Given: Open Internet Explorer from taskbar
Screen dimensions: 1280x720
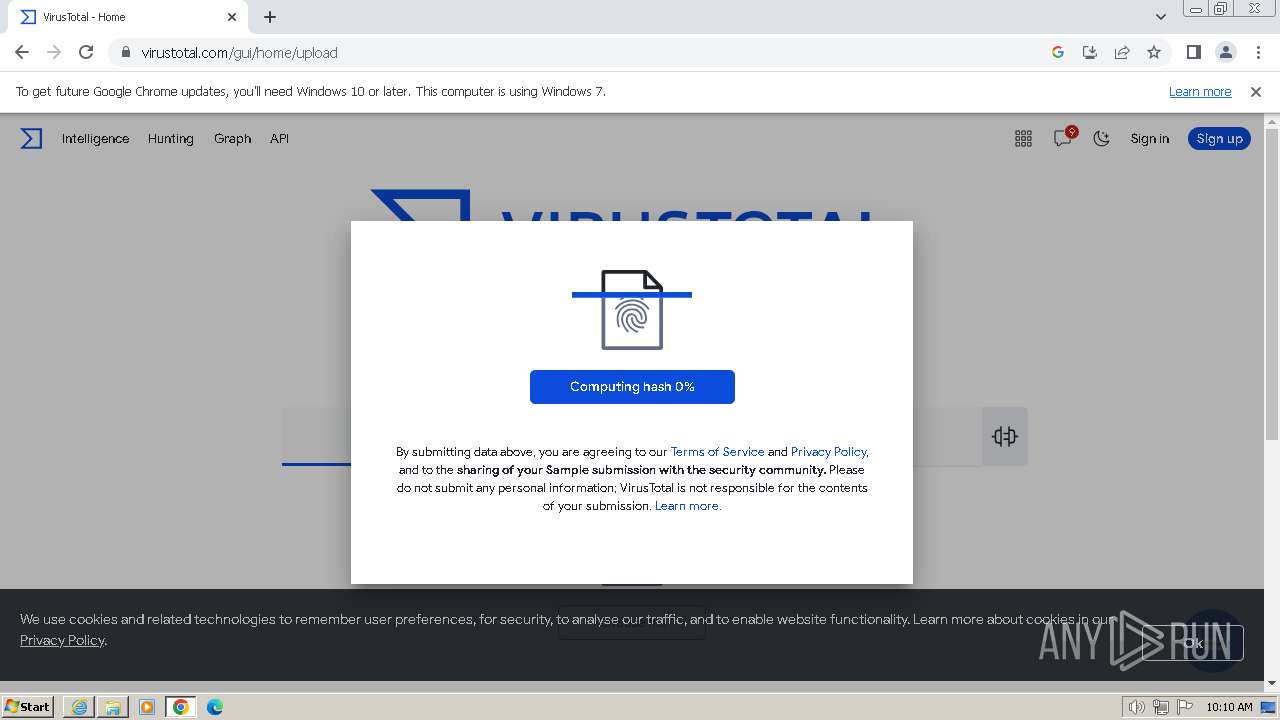Looking at the screenshot, I should coord(79,707).
